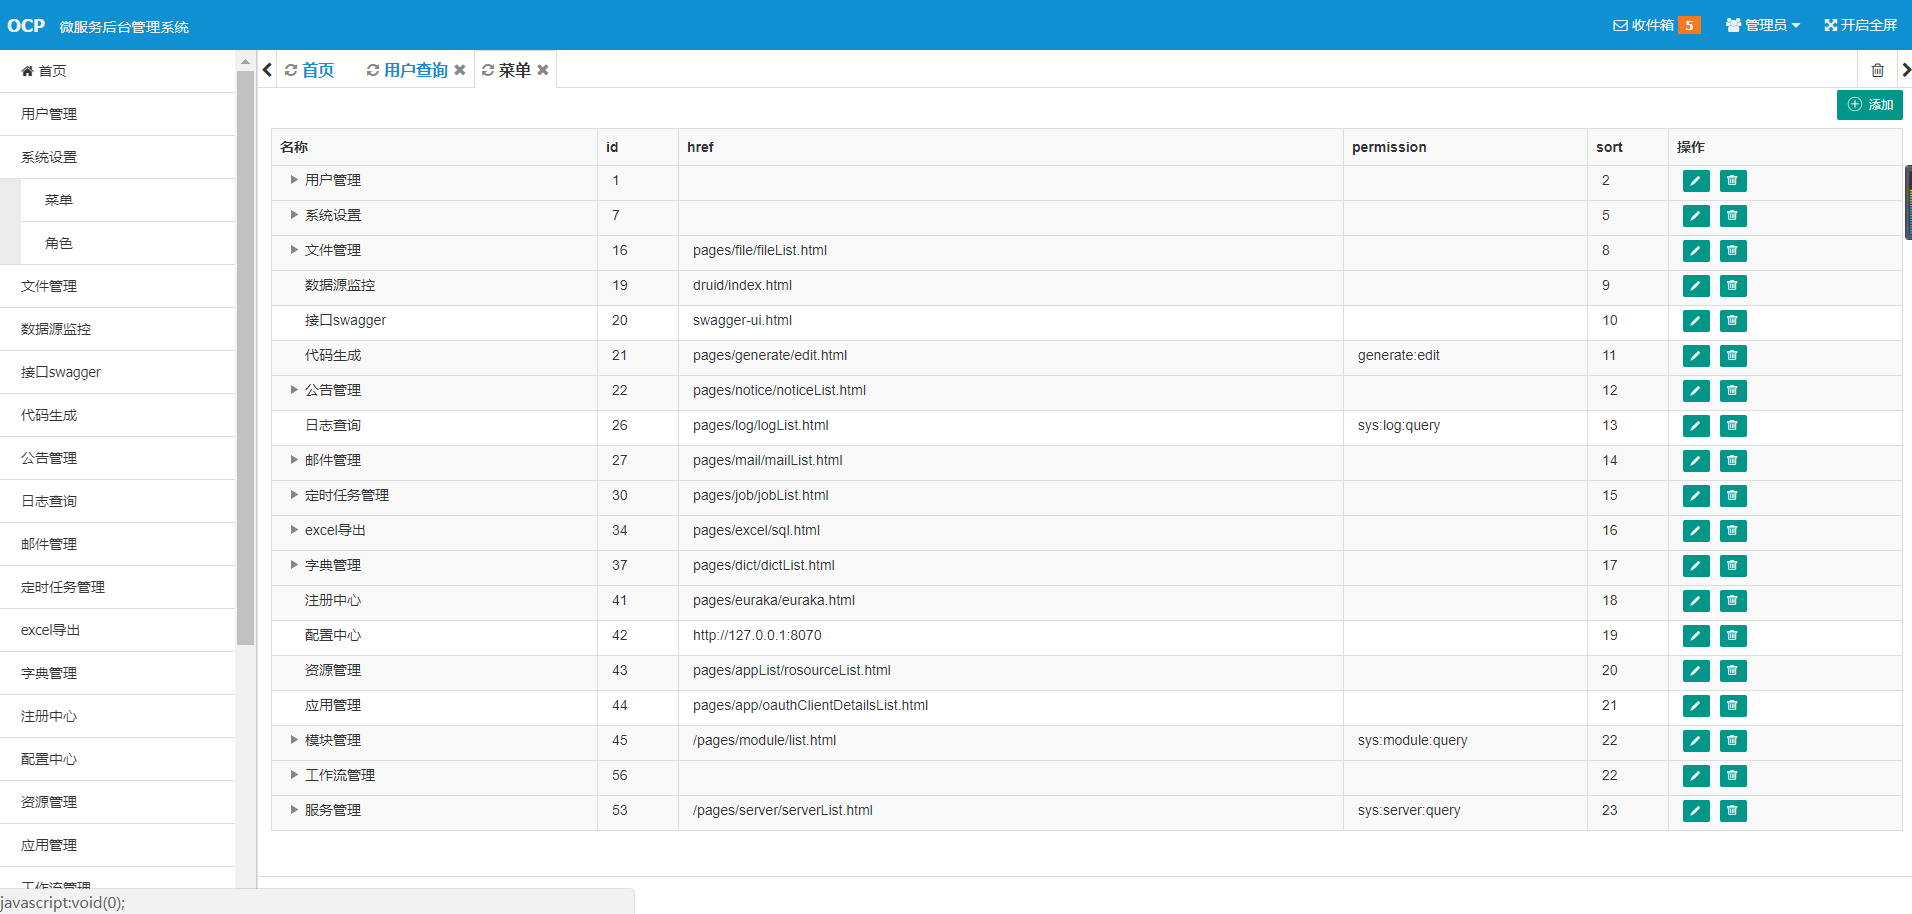Expand the 字典管理 tree row
Screen dimensions: 1912x914
(x=294, y=565)
